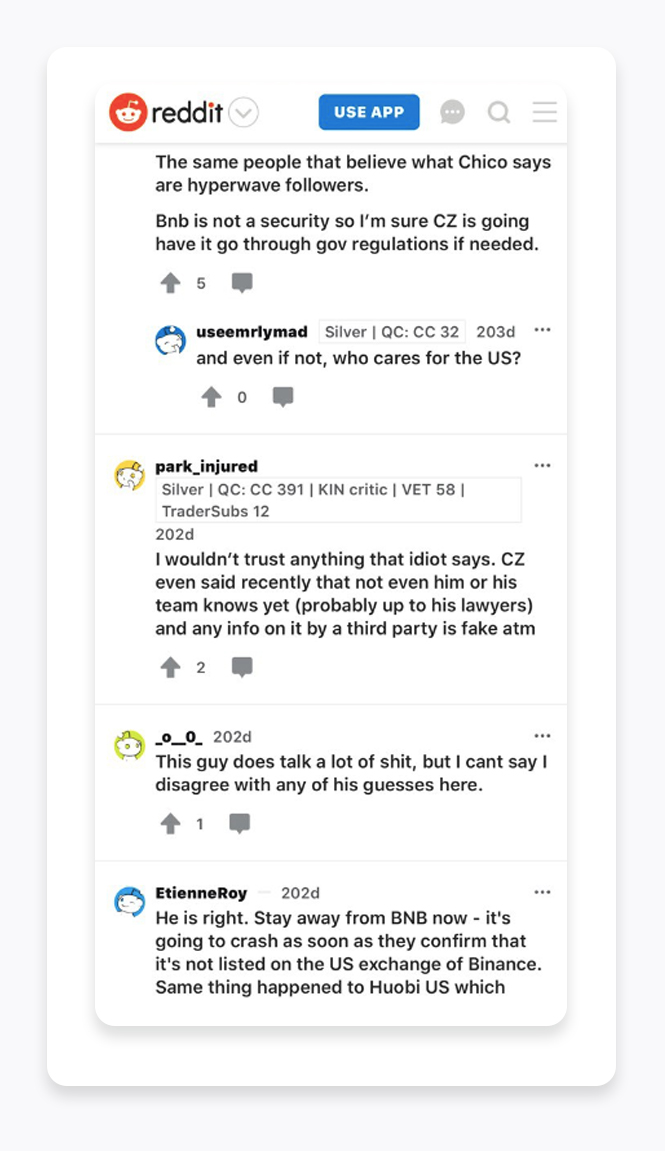Open the hamburger menu icon
Image resolution: width=665 pixels, height=1151 pixels.
pos(545,112)
